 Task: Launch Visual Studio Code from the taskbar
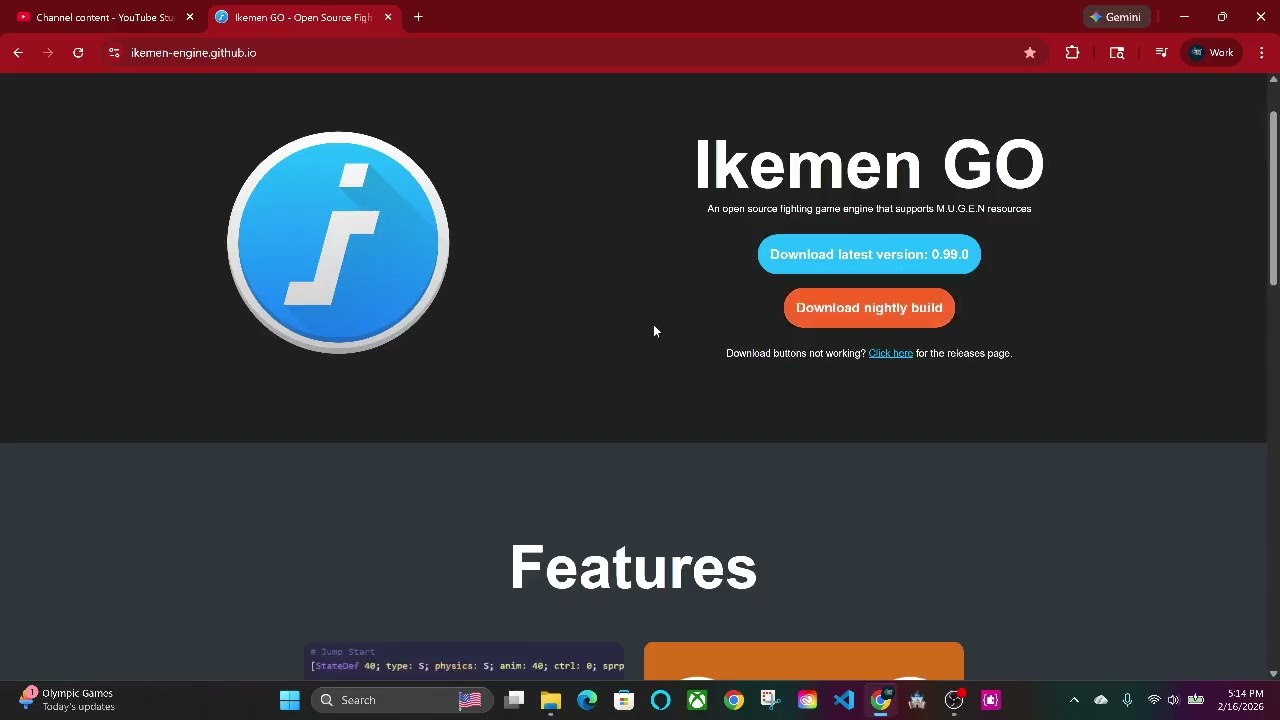pos(844,700)
